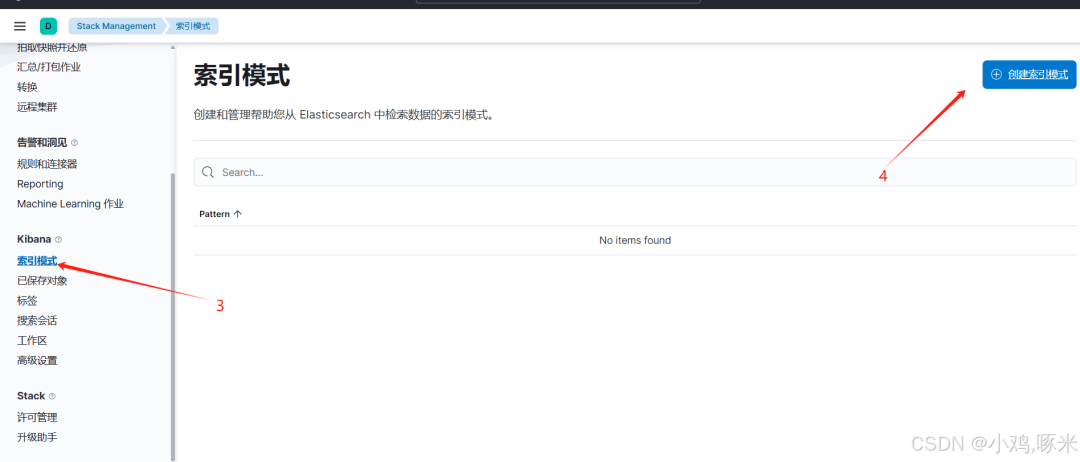Open 标签 in the sidebar
The height and width of the screenshot is (462, 1080).
click(x=28, y=301)
